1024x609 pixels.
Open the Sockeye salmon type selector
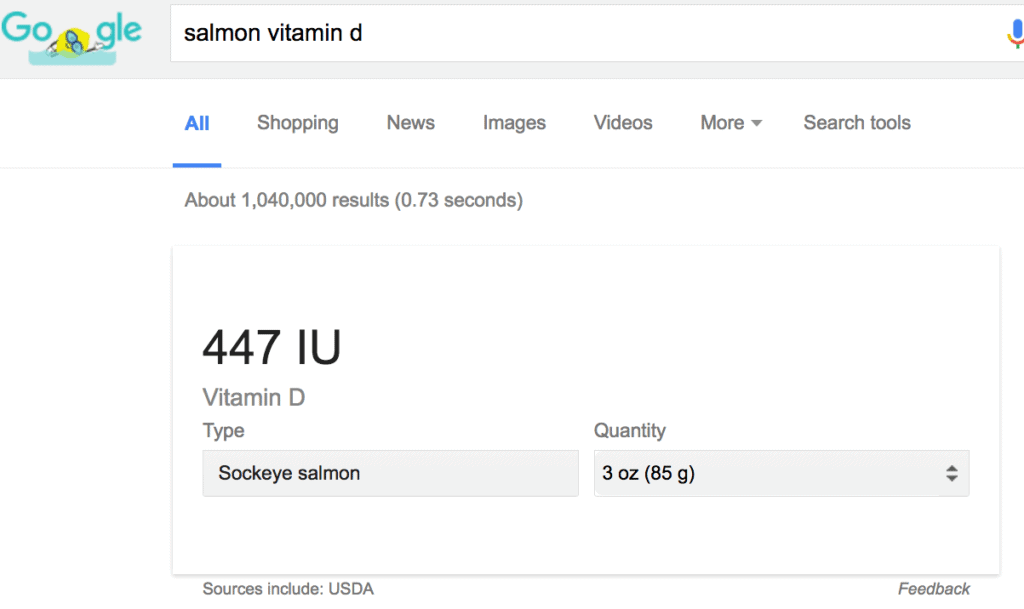pyautogui.click(x=390, y=473)
